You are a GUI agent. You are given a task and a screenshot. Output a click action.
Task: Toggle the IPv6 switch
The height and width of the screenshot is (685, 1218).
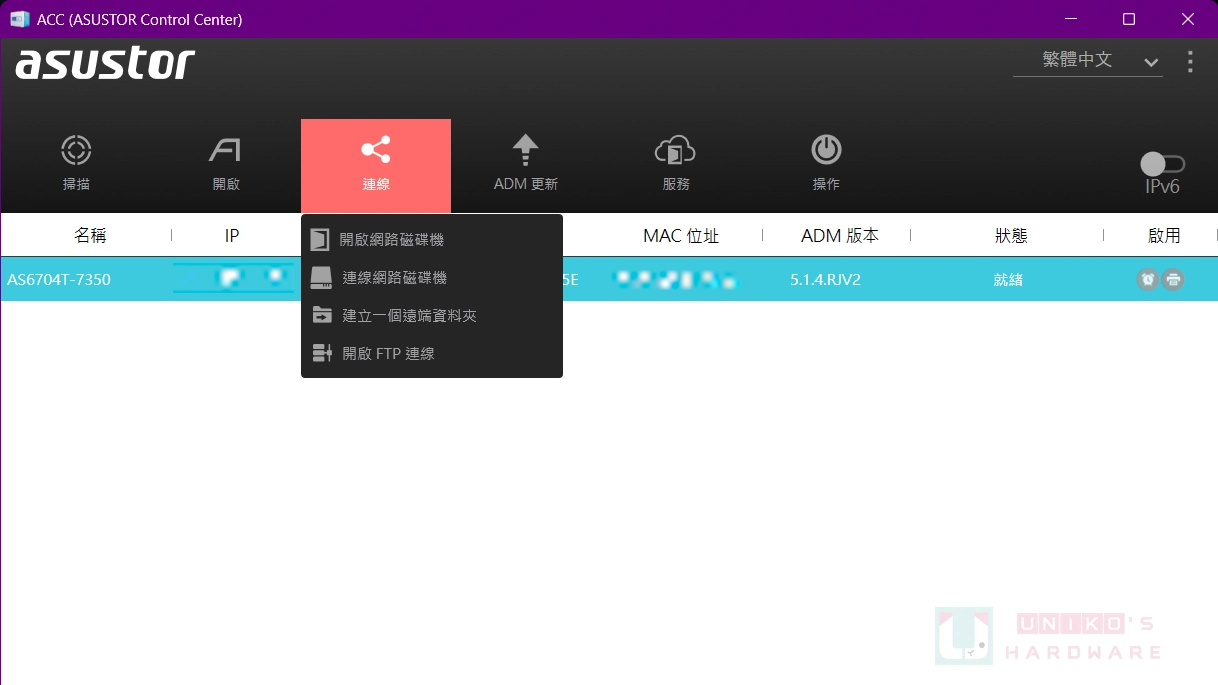tap(1163, 163)
